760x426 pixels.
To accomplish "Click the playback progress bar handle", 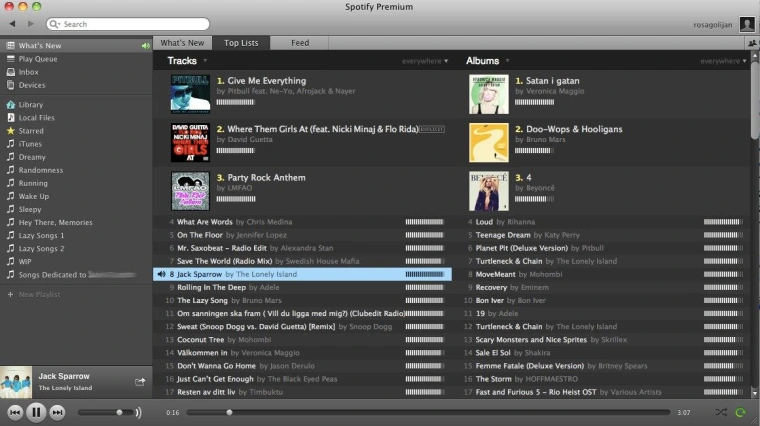I will (x=229, y=412).
